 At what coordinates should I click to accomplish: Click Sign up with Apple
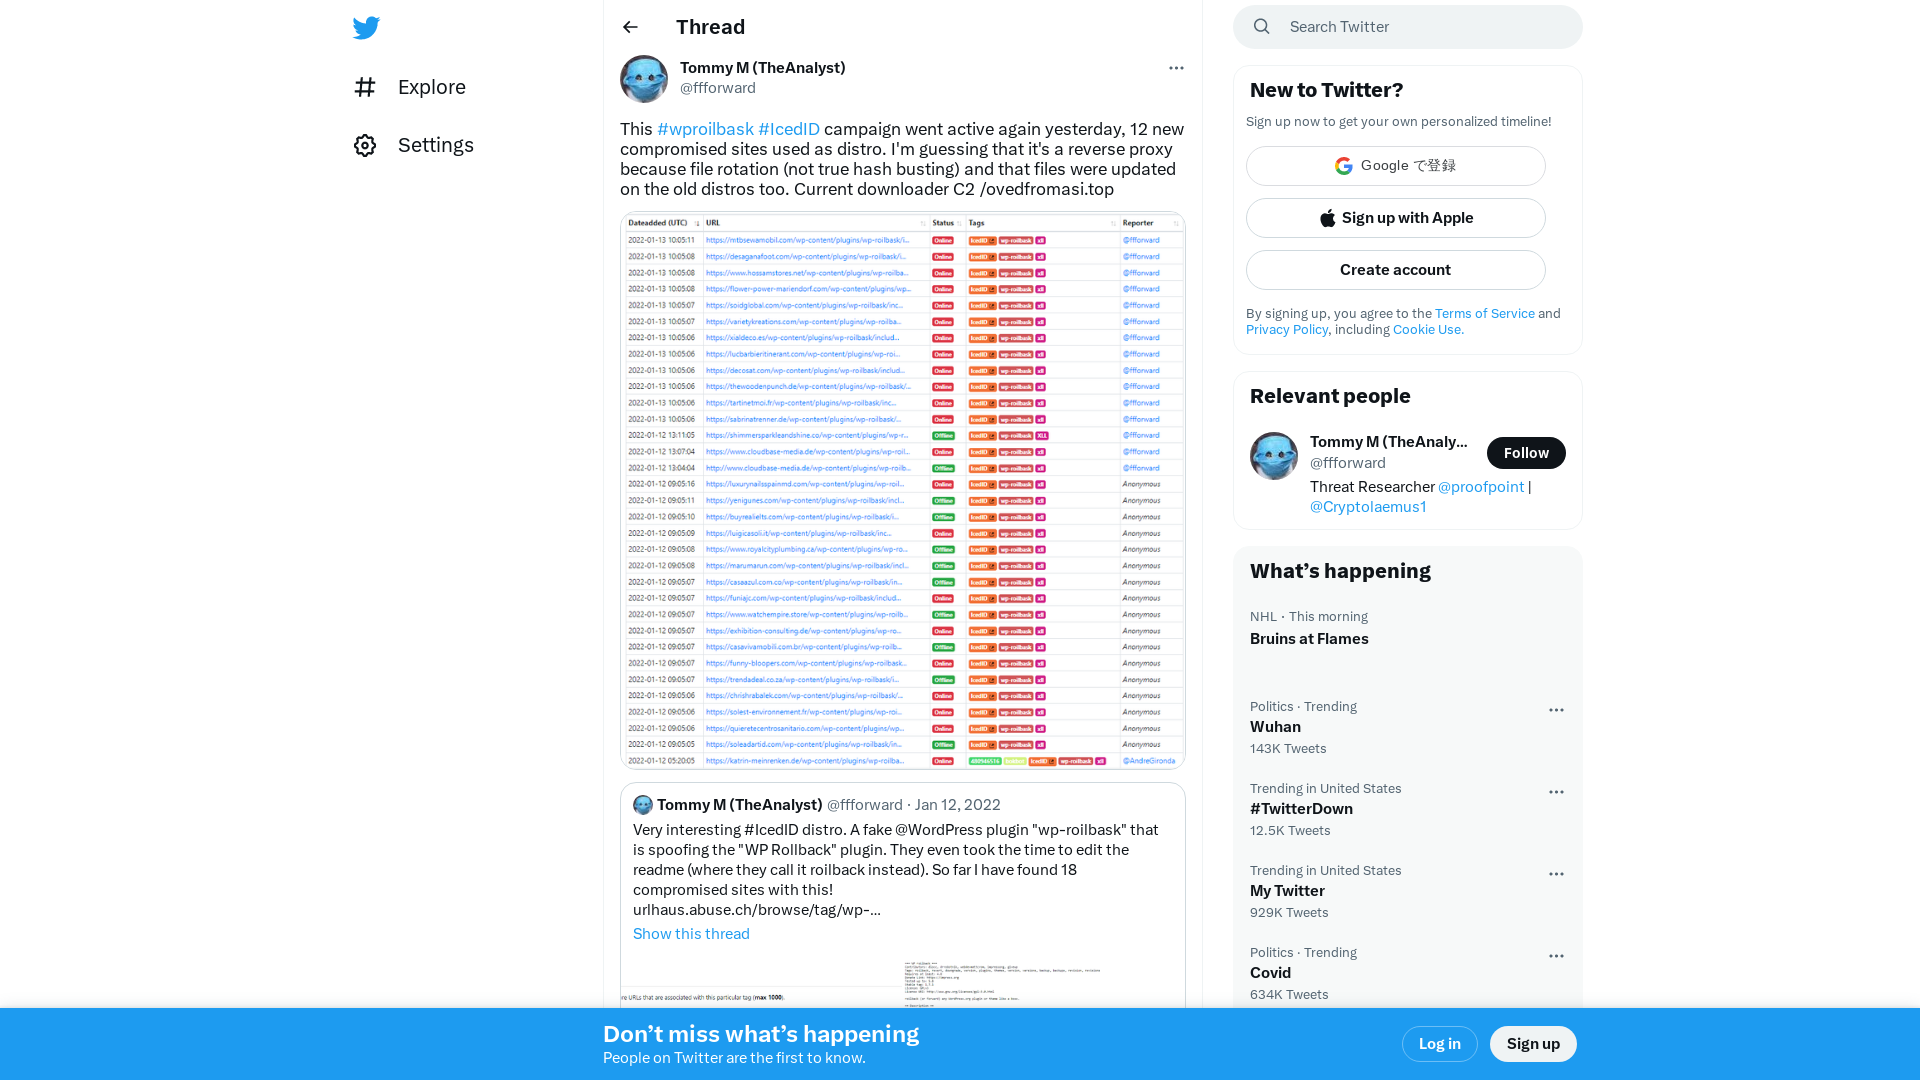1396,218
